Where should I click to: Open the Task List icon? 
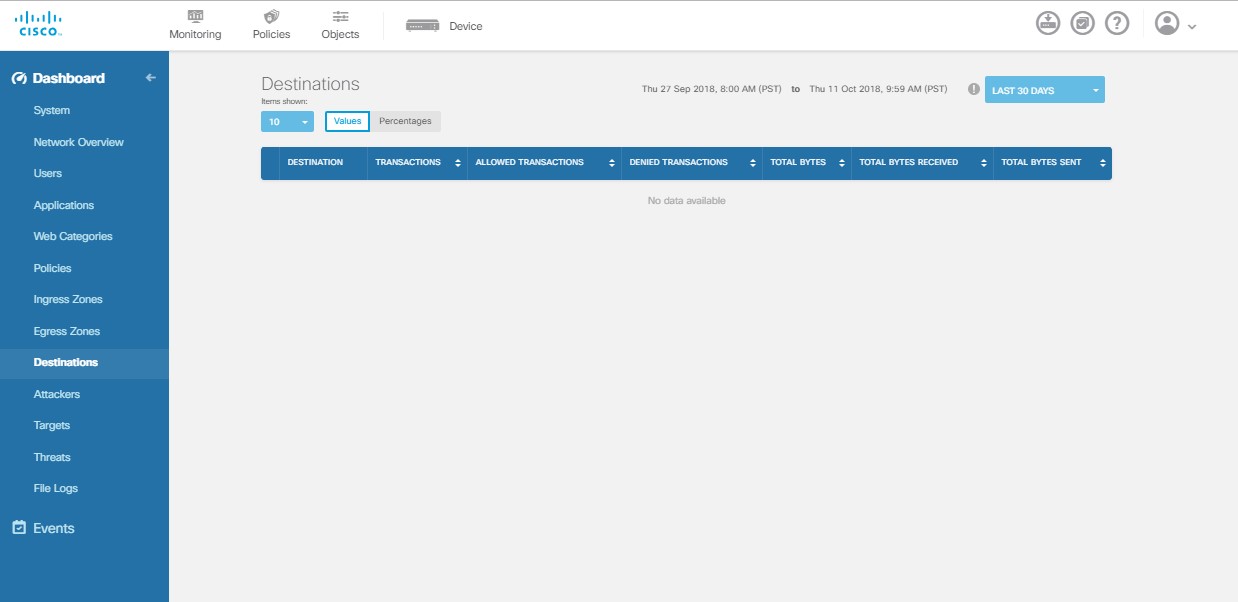(1081, 23)
